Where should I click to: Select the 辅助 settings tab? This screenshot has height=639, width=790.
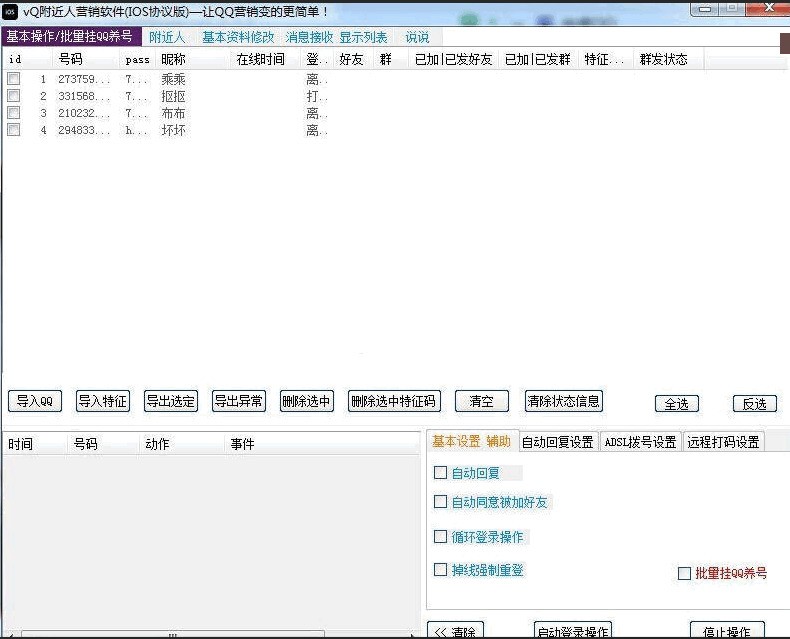(498, 442)
